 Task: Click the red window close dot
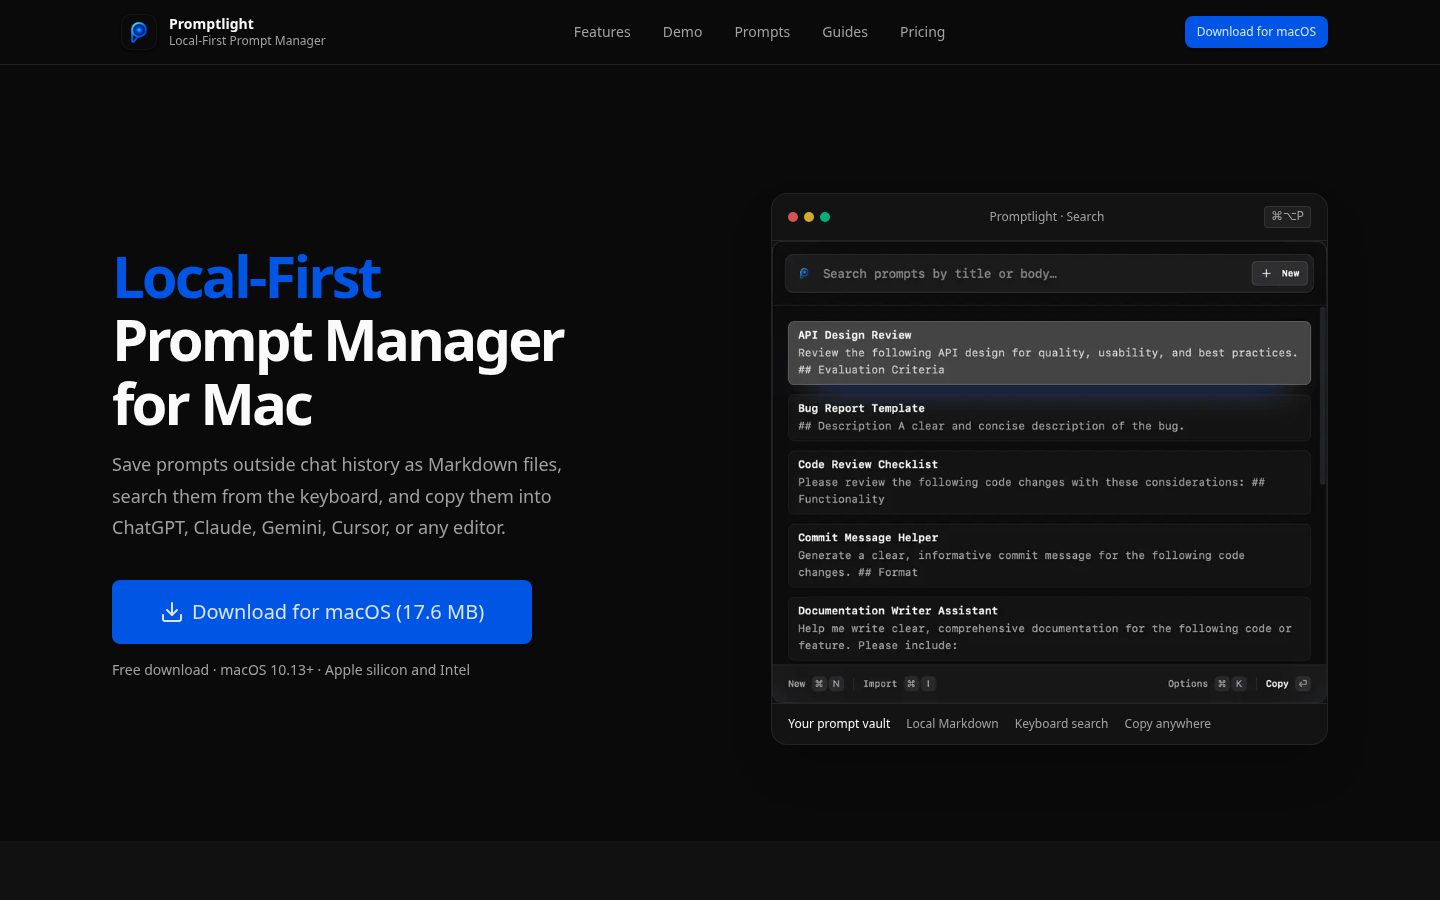(x=793, y=217)
